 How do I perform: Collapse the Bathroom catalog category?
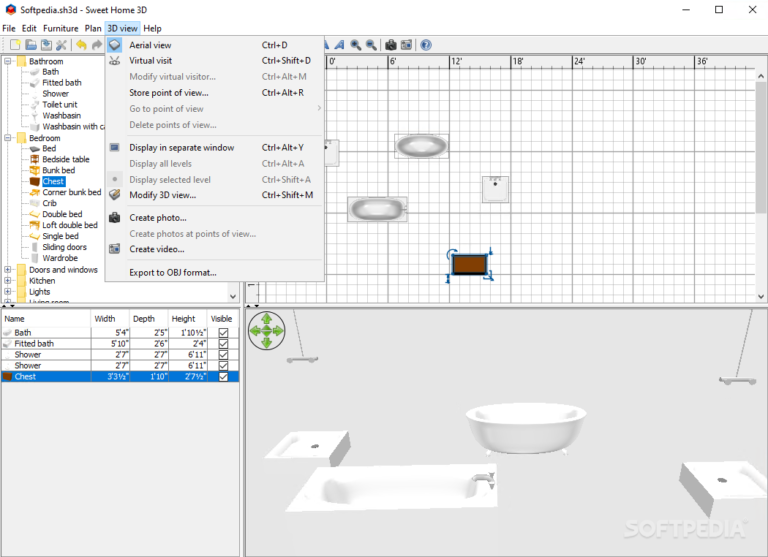(x=8, y=61)
